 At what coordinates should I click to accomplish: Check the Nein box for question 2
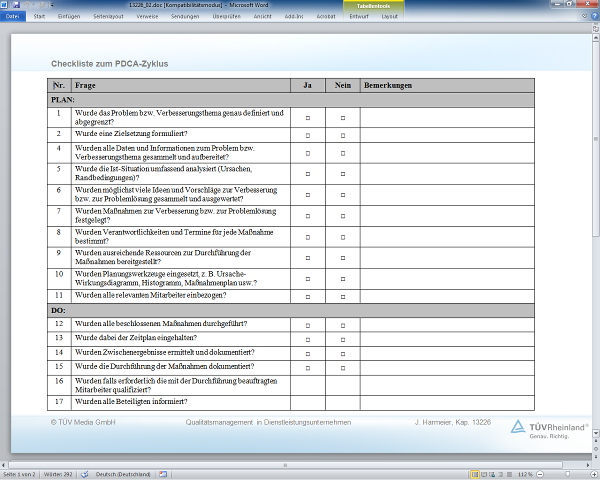coord(342,133)
